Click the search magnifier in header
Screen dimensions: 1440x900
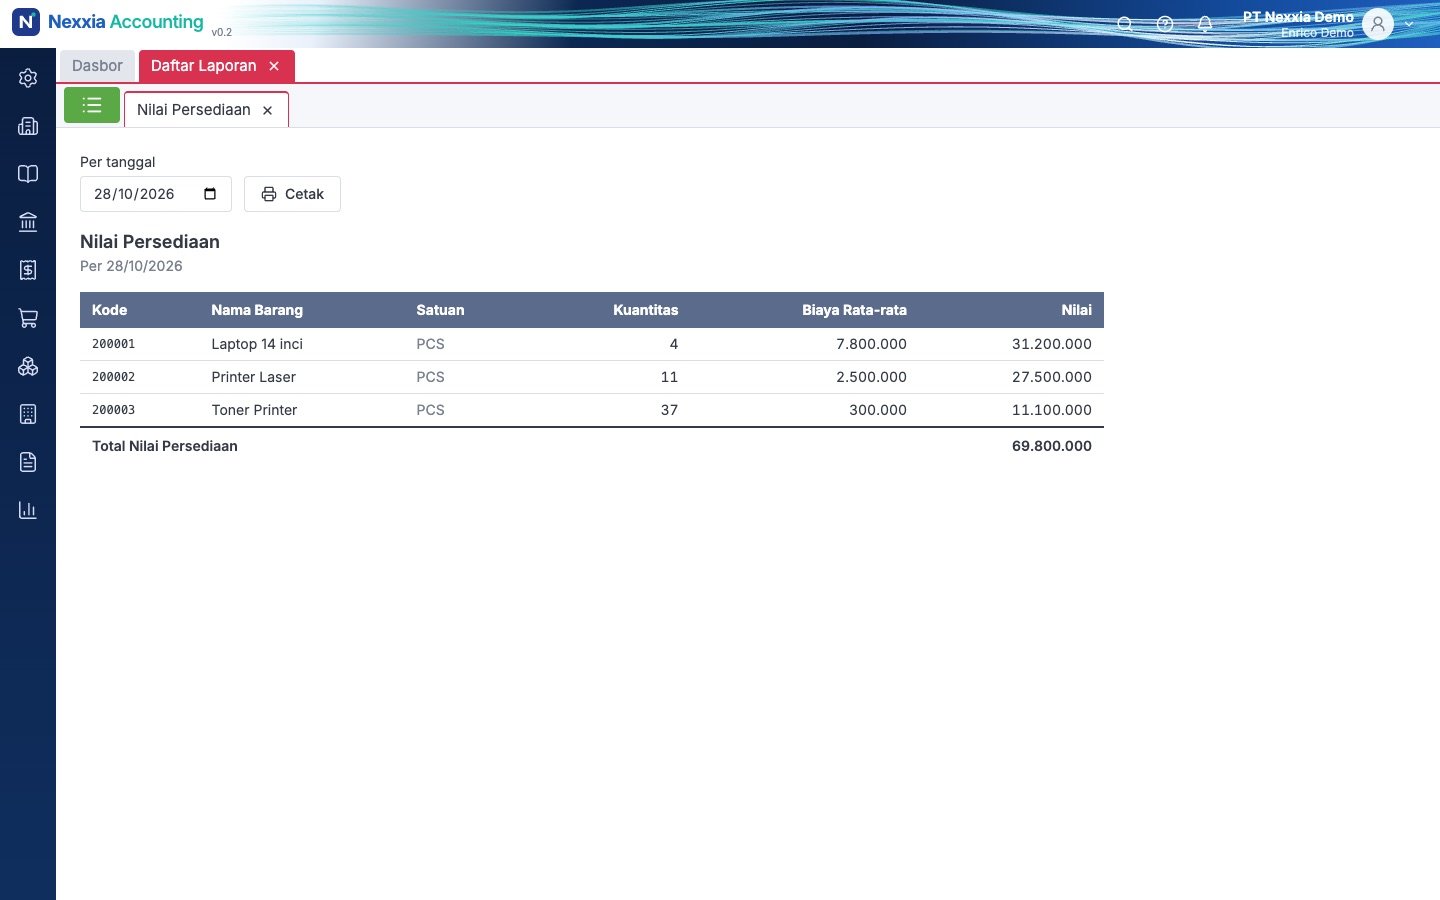coord(1125,24)
